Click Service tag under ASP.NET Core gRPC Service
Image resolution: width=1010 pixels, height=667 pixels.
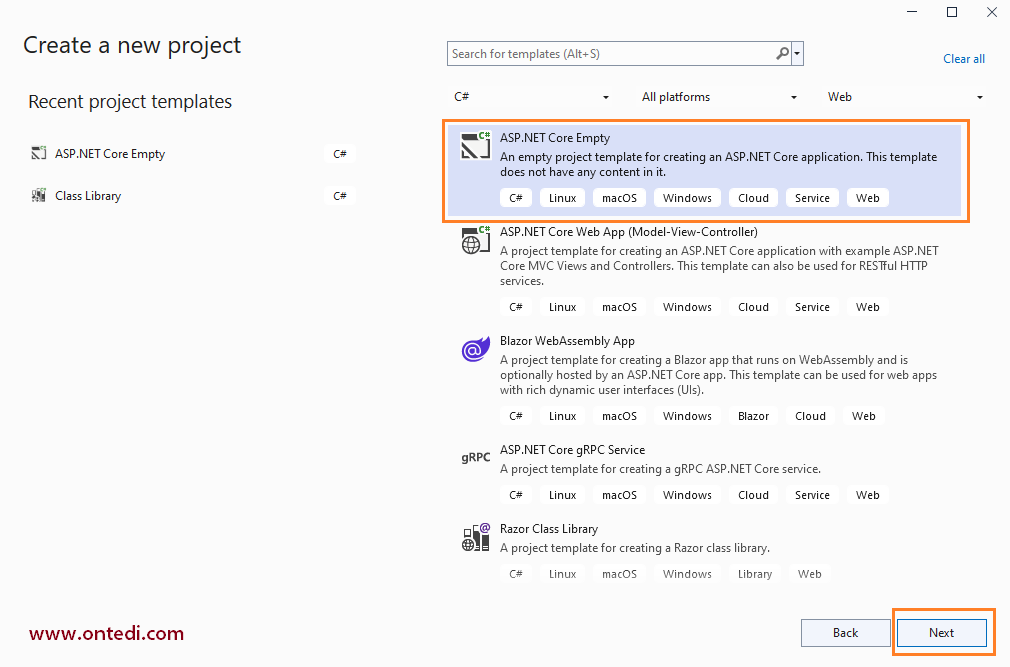point(812,494)
